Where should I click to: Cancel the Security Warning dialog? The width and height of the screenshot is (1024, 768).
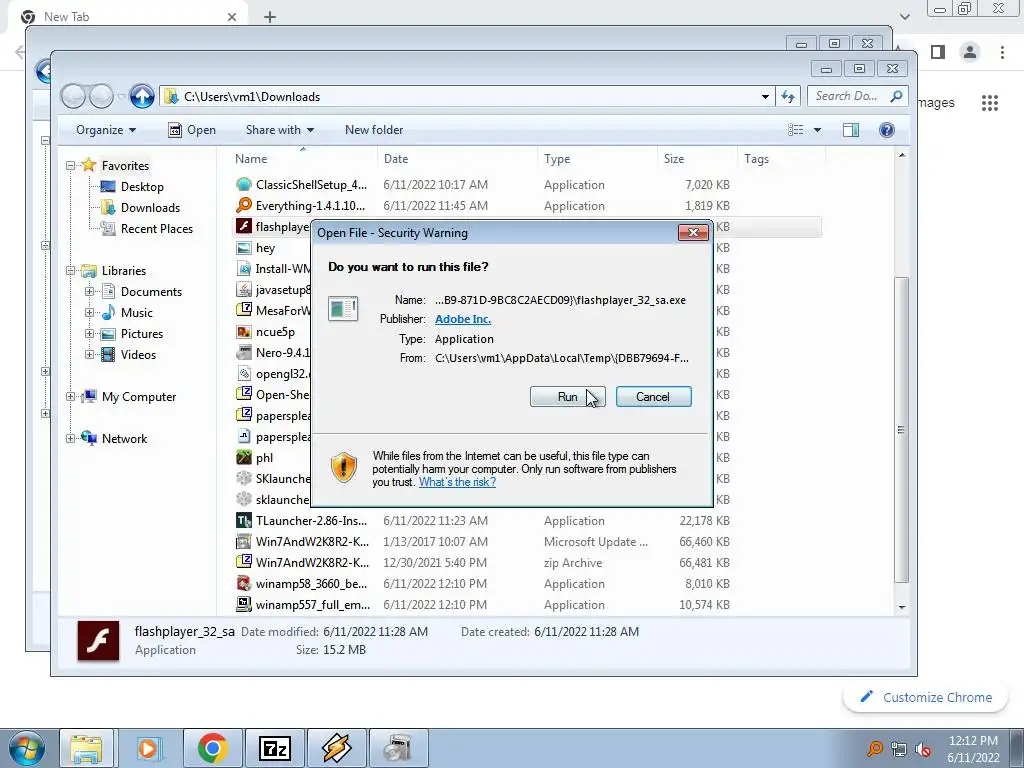pos(653,396)
